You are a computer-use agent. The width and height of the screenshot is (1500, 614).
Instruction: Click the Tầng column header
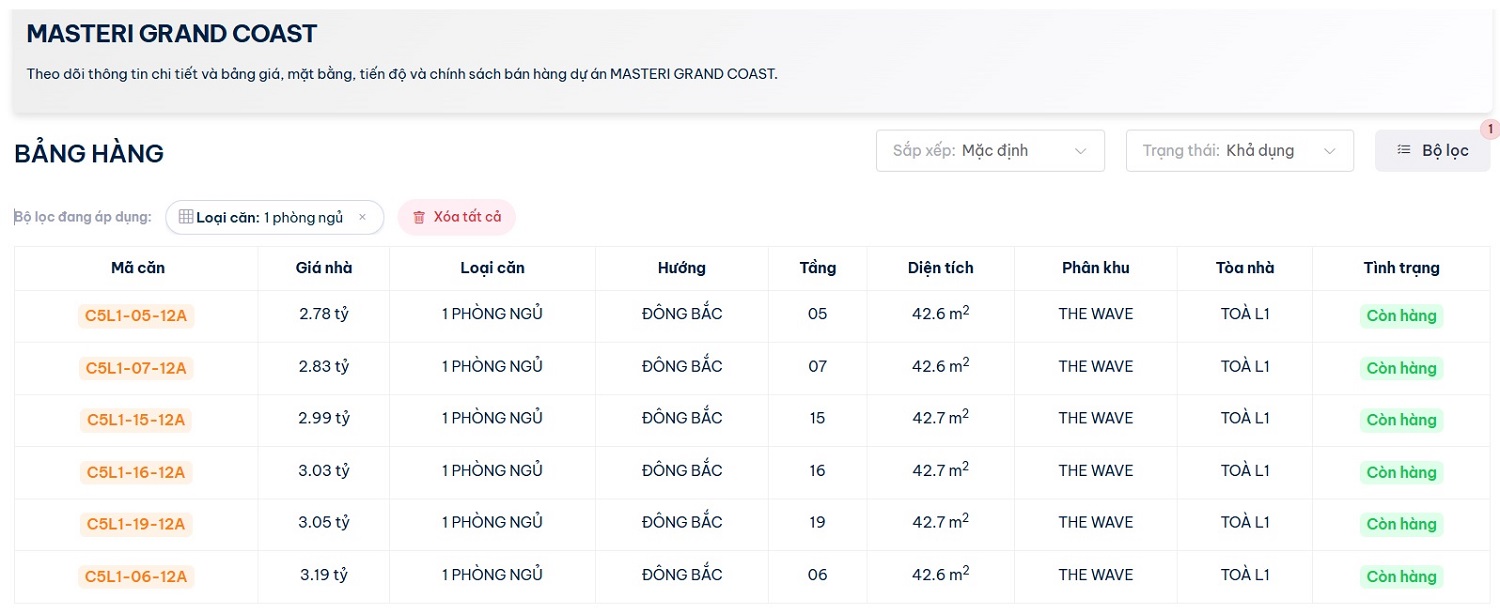tap(817, 267)
